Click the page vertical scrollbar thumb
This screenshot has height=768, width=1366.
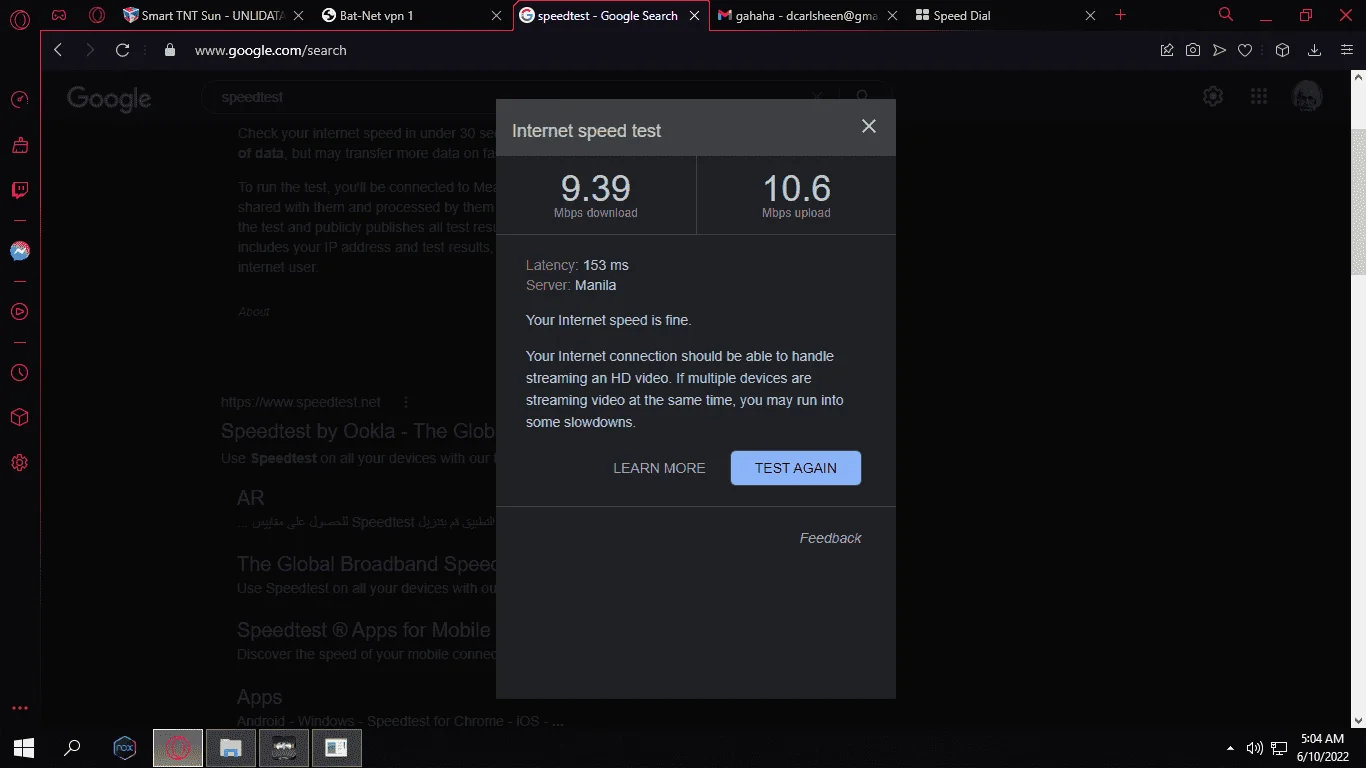1358,202
